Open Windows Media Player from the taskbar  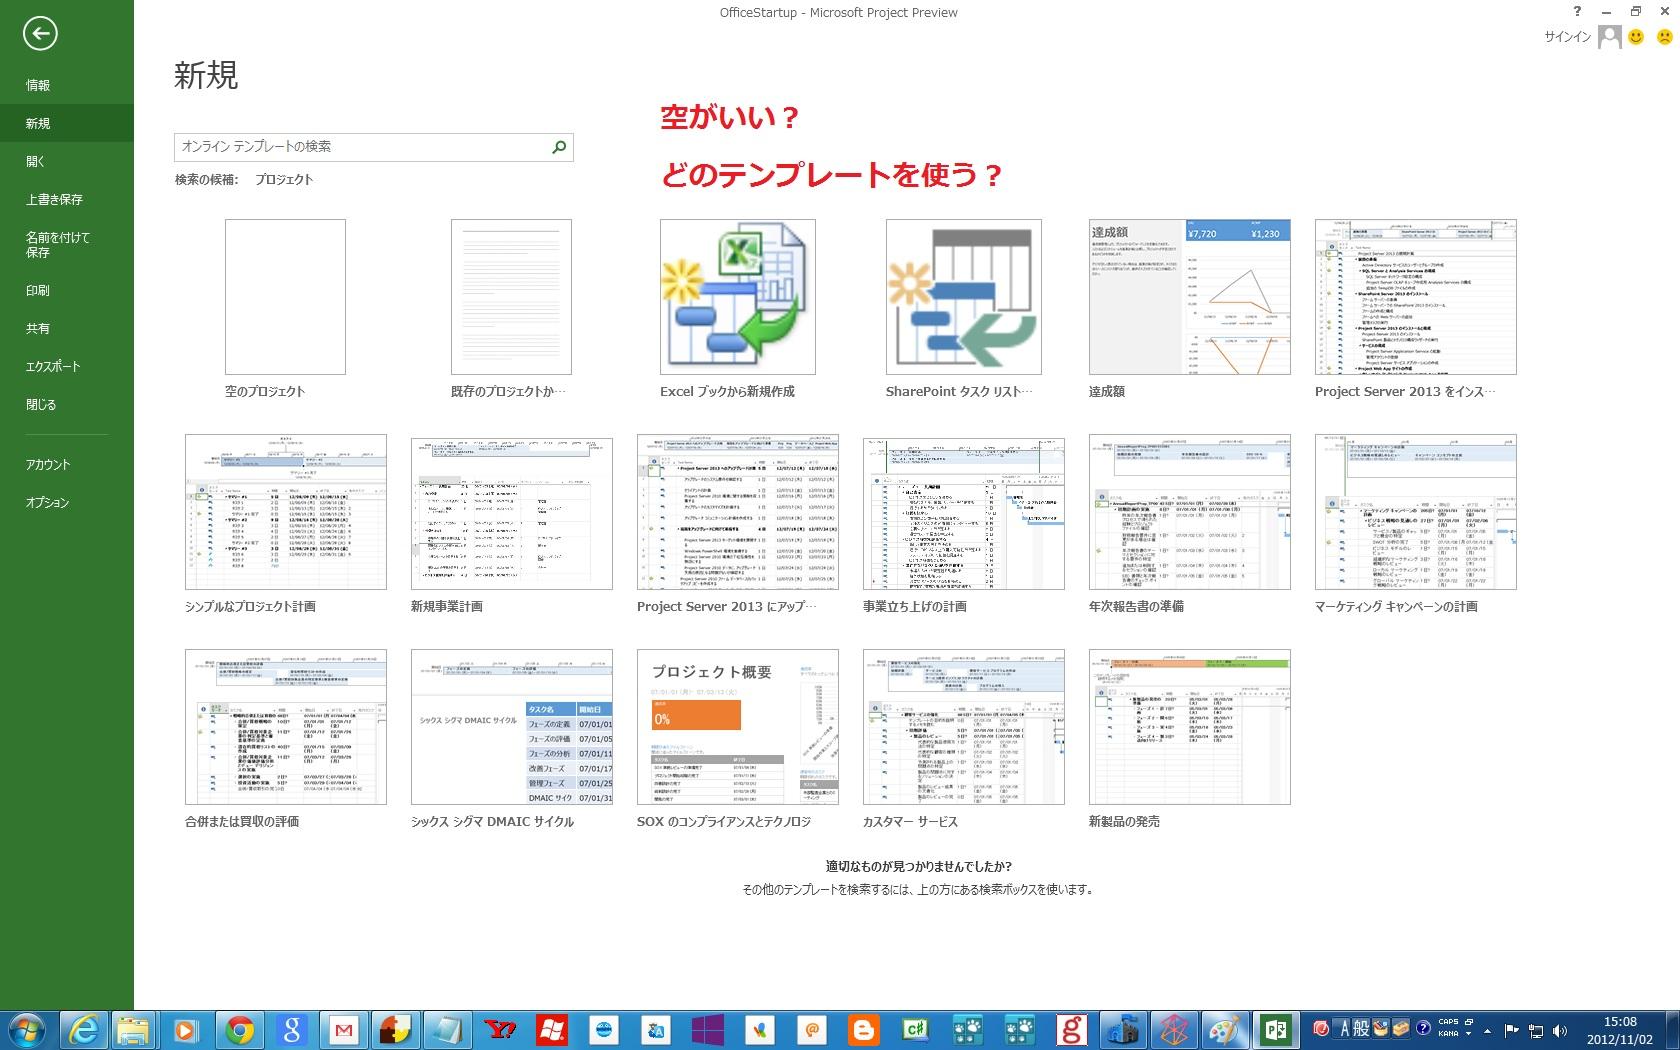coord(187,1030)
